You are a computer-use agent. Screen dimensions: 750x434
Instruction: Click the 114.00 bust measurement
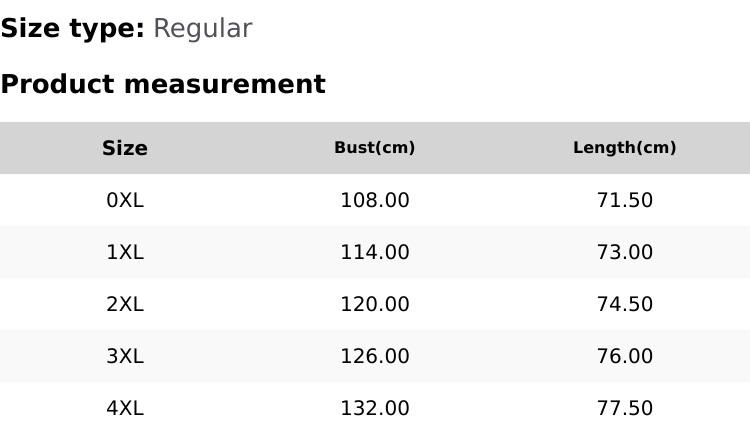pos(375,252)
